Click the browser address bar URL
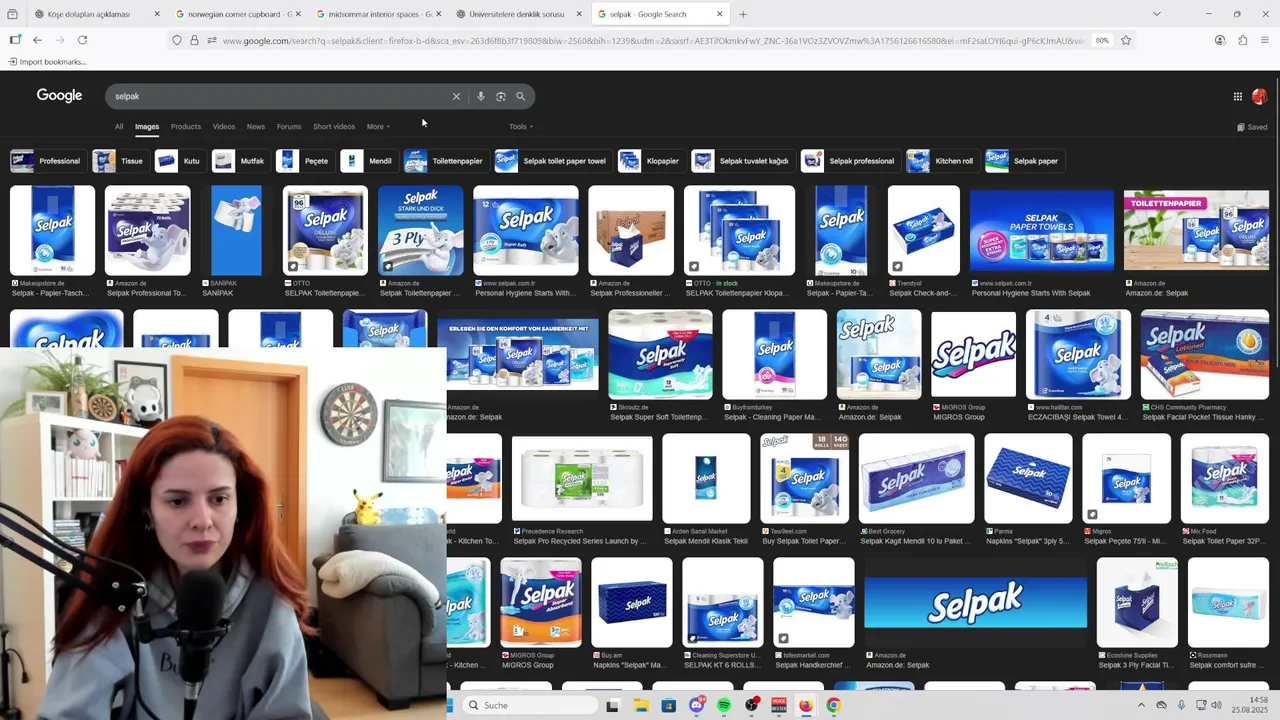Viewport: 1280px width, 720px height. (x=652, y=41)
